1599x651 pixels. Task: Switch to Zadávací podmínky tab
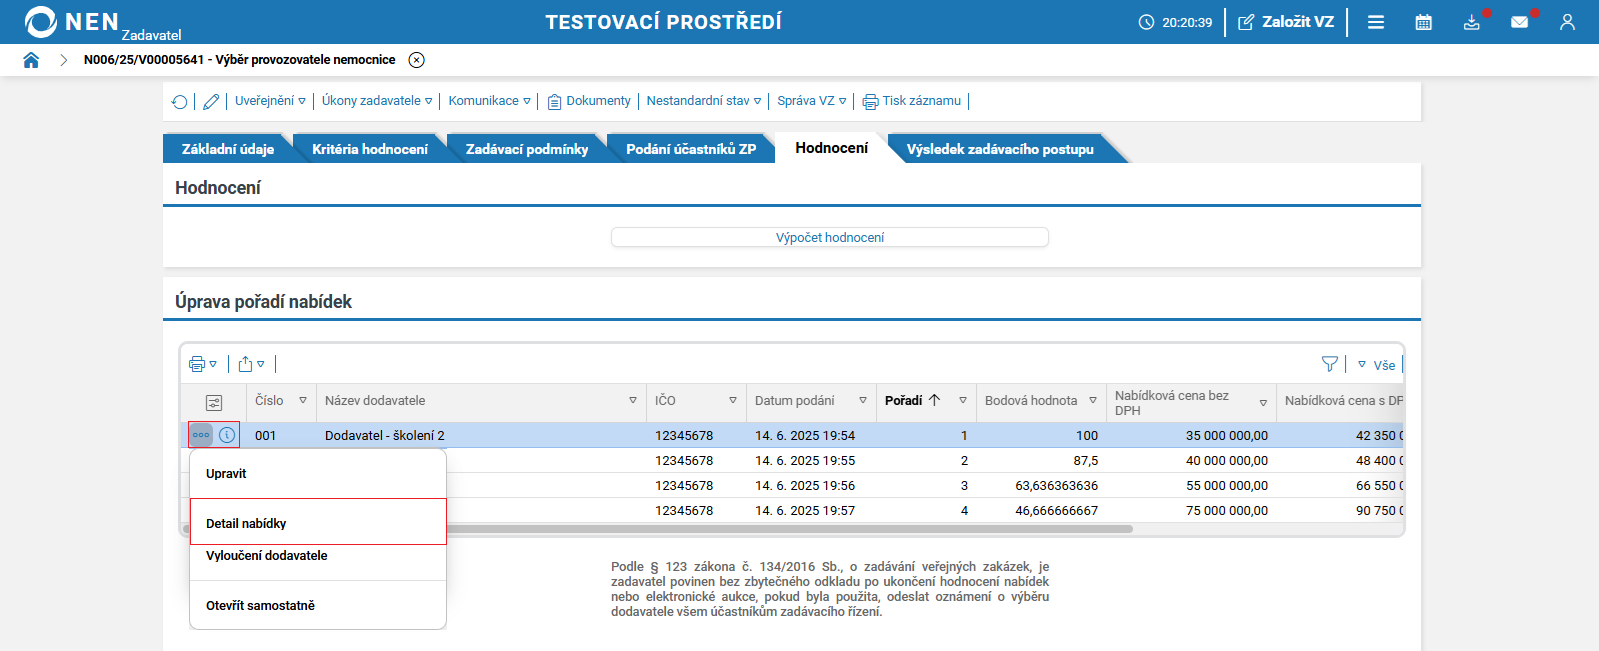click(527, 149)
